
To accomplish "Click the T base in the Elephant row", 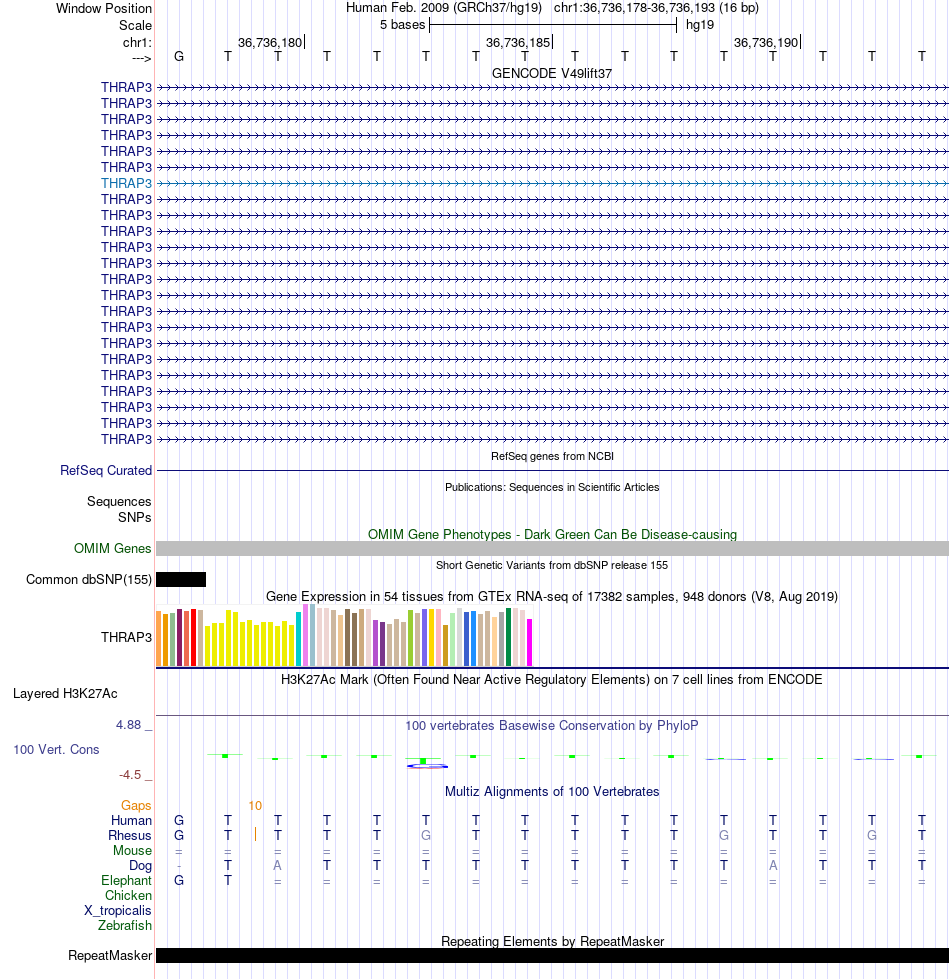I will [228, 880].
